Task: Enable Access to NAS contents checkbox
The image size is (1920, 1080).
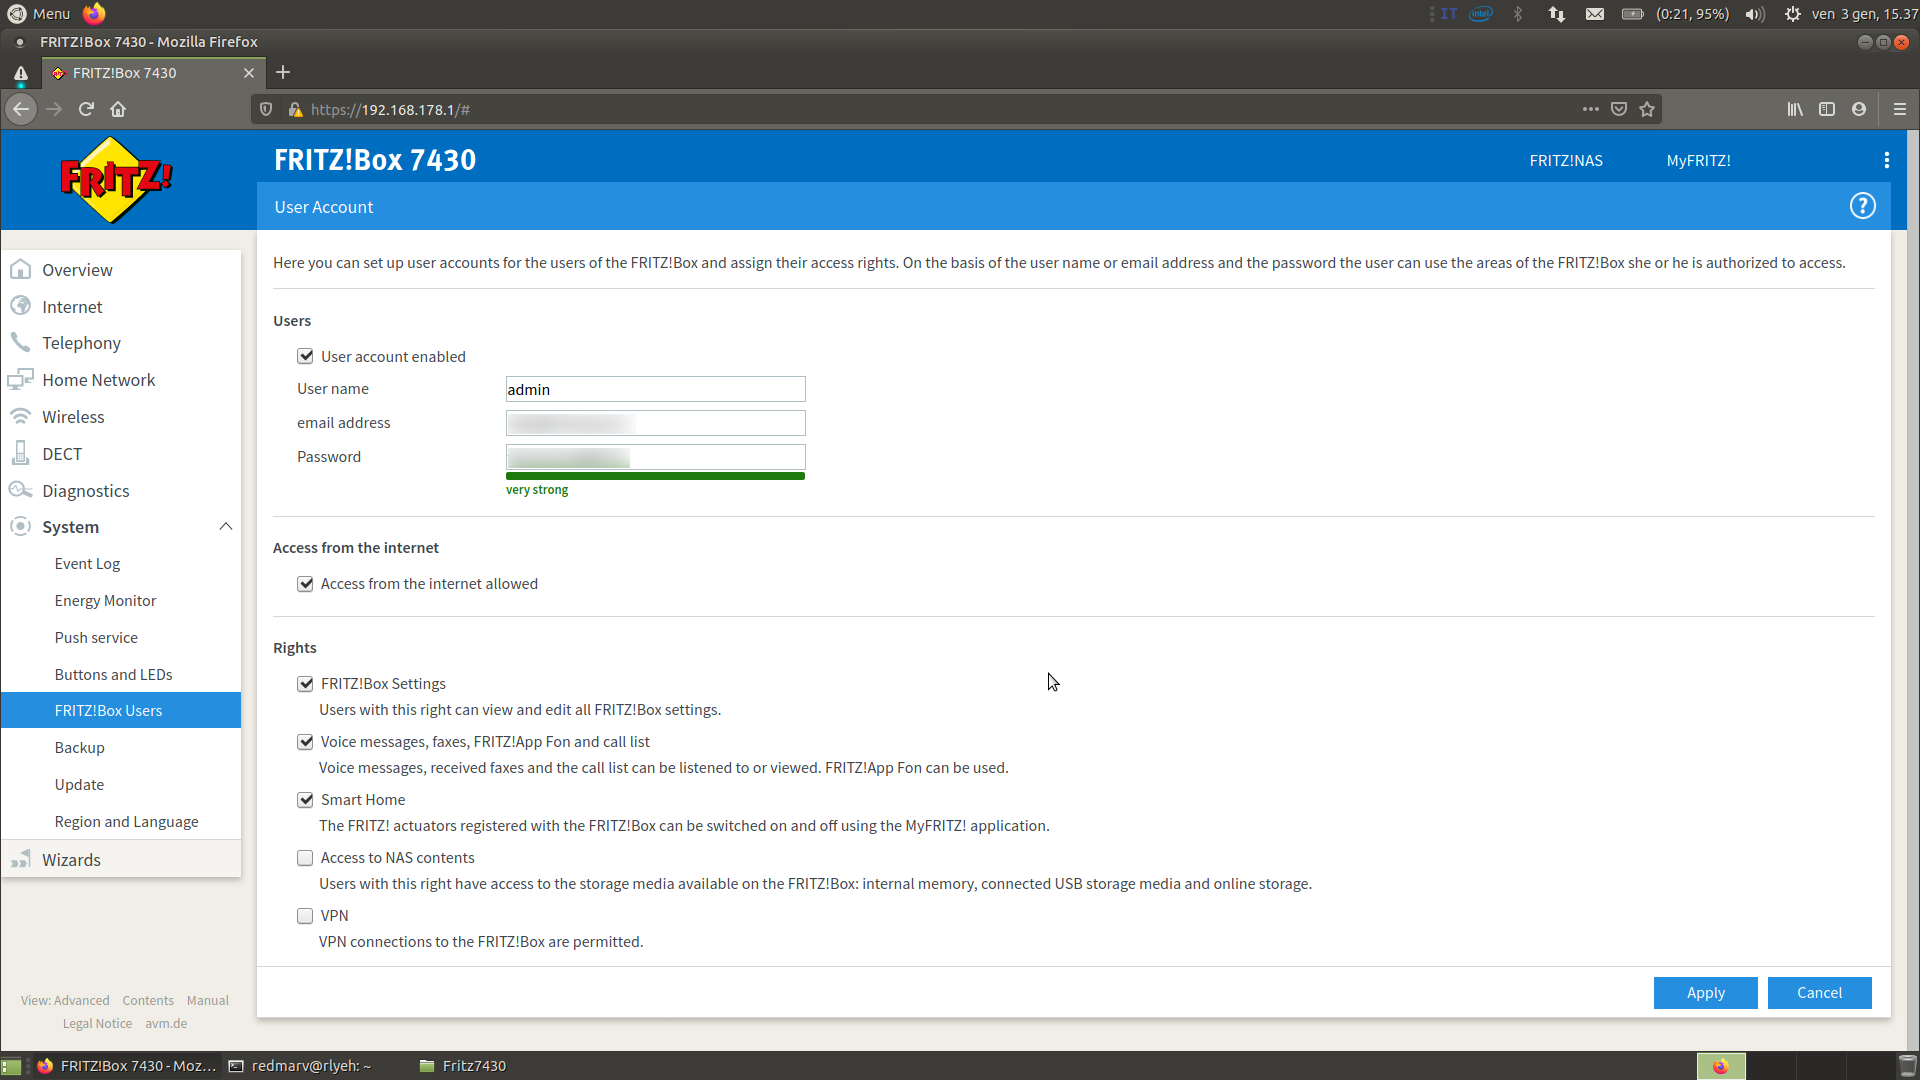Action: (305, 858)
